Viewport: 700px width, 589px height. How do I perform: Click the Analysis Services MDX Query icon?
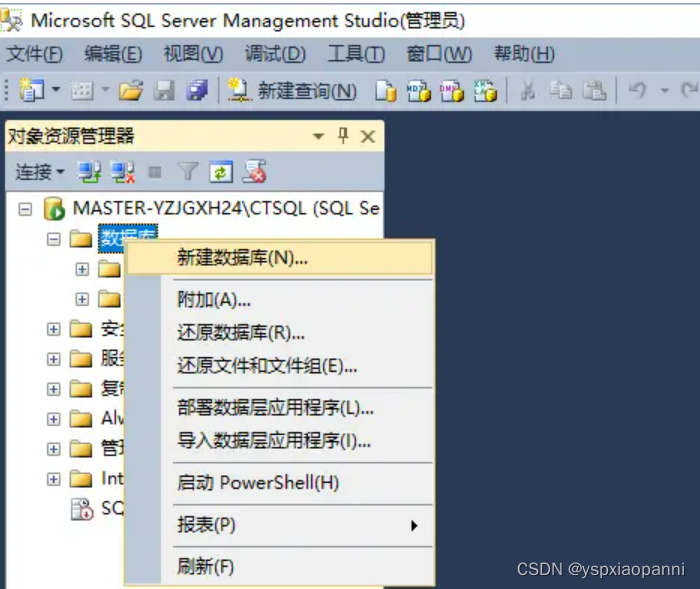click(418, 91)
